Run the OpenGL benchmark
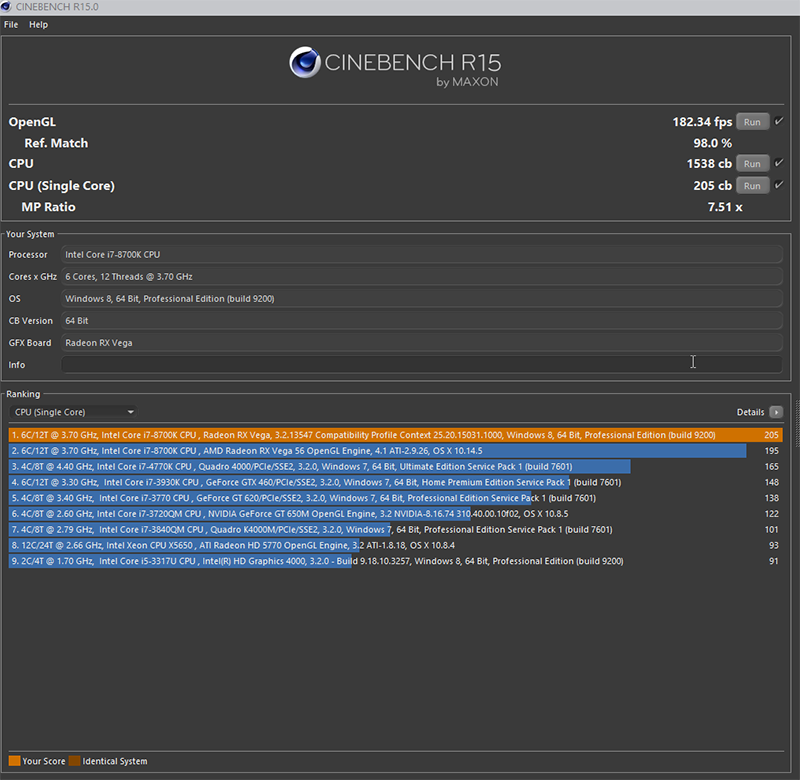Image resolution: width=800 pixels, height=780 pixels. [x=752, y=122]
